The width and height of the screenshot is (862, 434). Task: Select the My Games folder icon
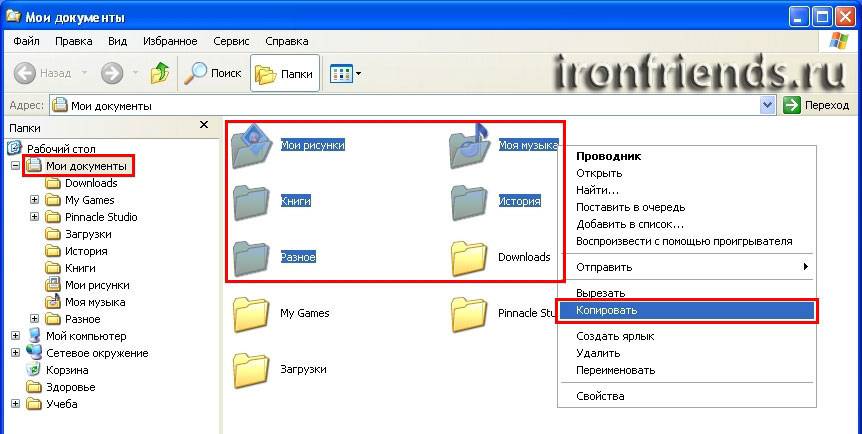251,313
